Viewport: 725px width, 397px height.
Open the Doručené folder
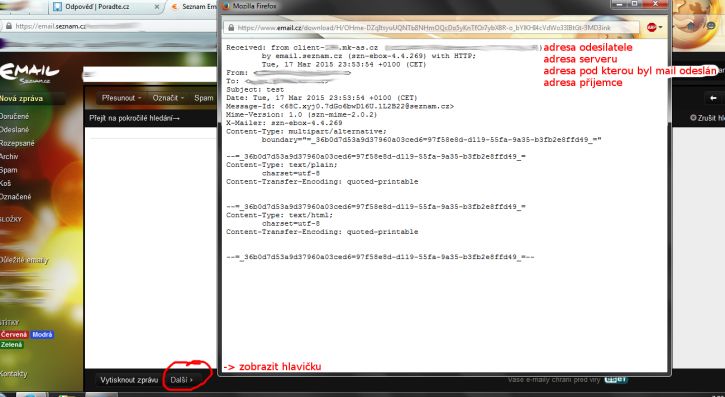tap(14, 116)
